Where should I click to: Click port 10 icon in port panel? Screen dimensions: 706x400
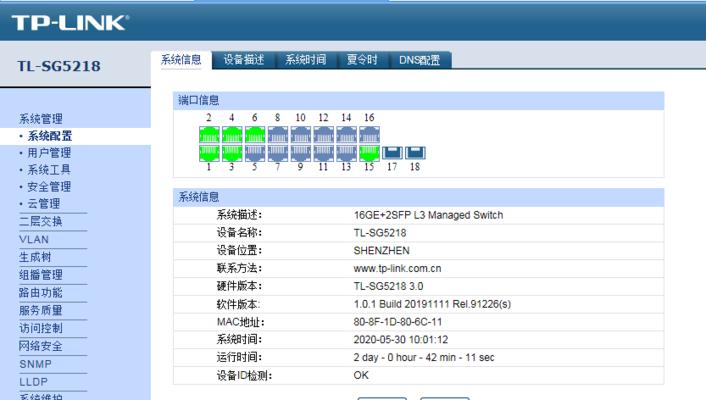(x=300, y=135)
